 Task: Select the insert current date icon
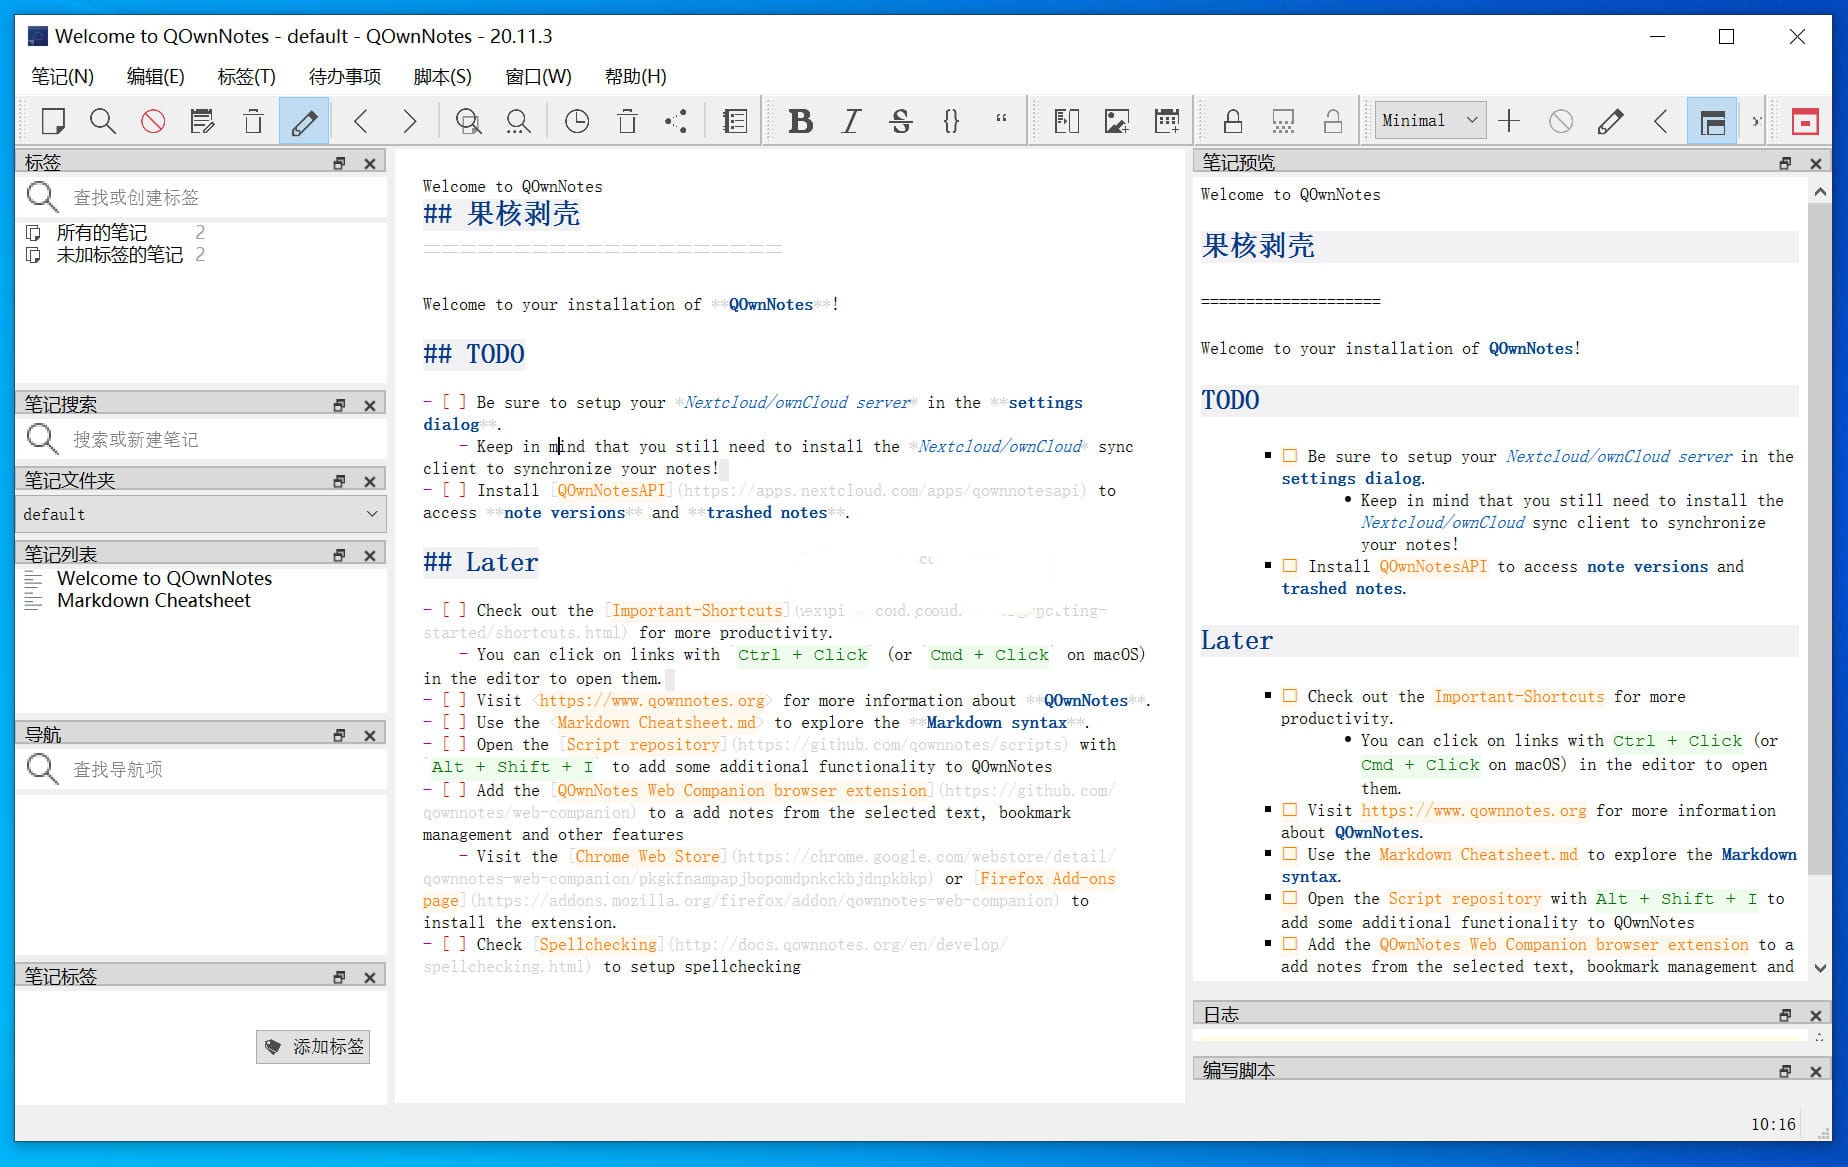coord(1166,121)
